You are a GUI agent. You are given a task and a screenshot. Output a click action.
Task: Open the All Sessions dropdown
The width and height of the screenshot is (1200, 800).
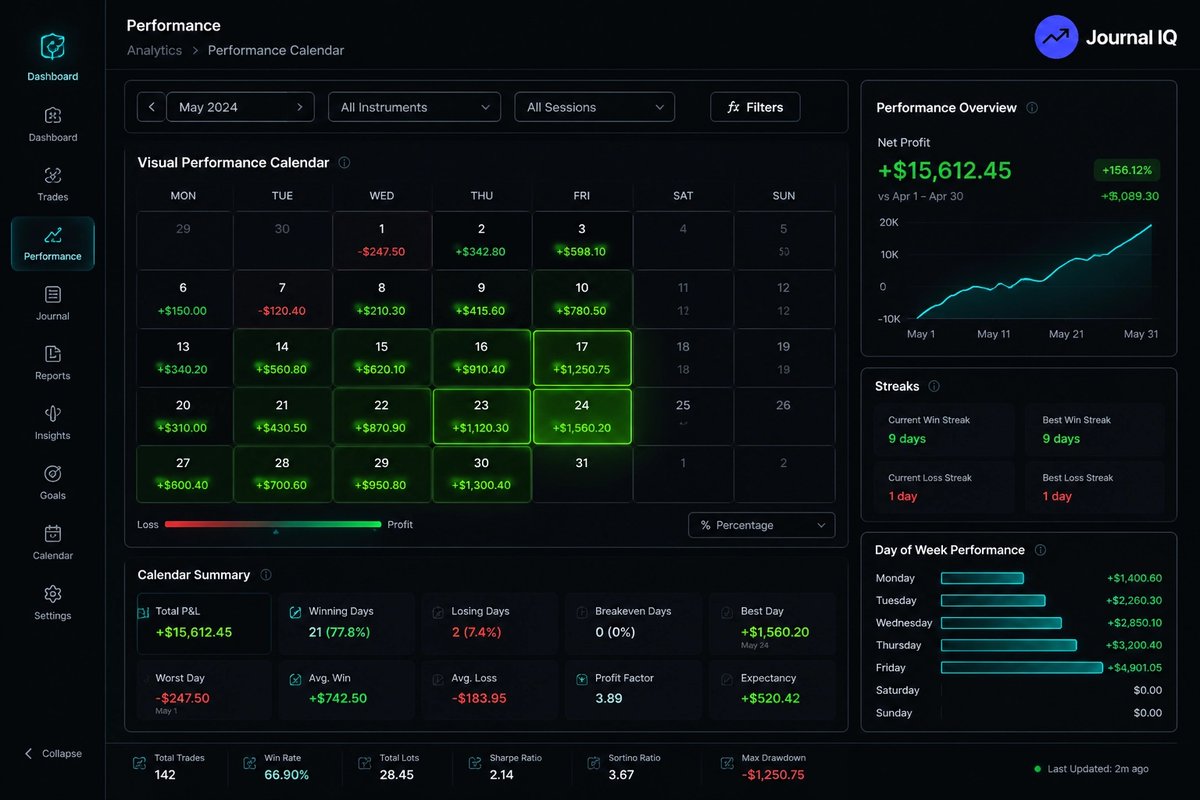(x=595, y=107)
